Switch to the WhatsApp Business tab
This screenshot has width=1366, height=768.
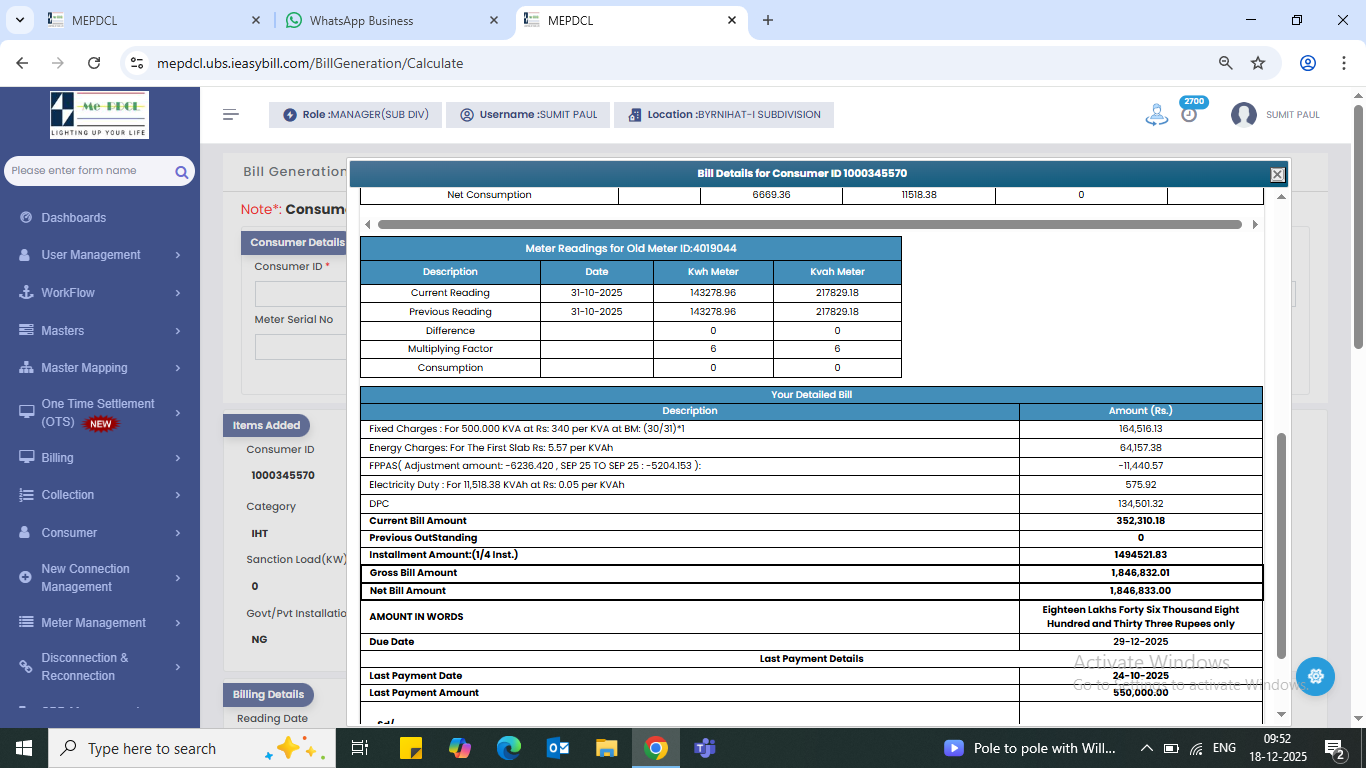click(361, 20)
